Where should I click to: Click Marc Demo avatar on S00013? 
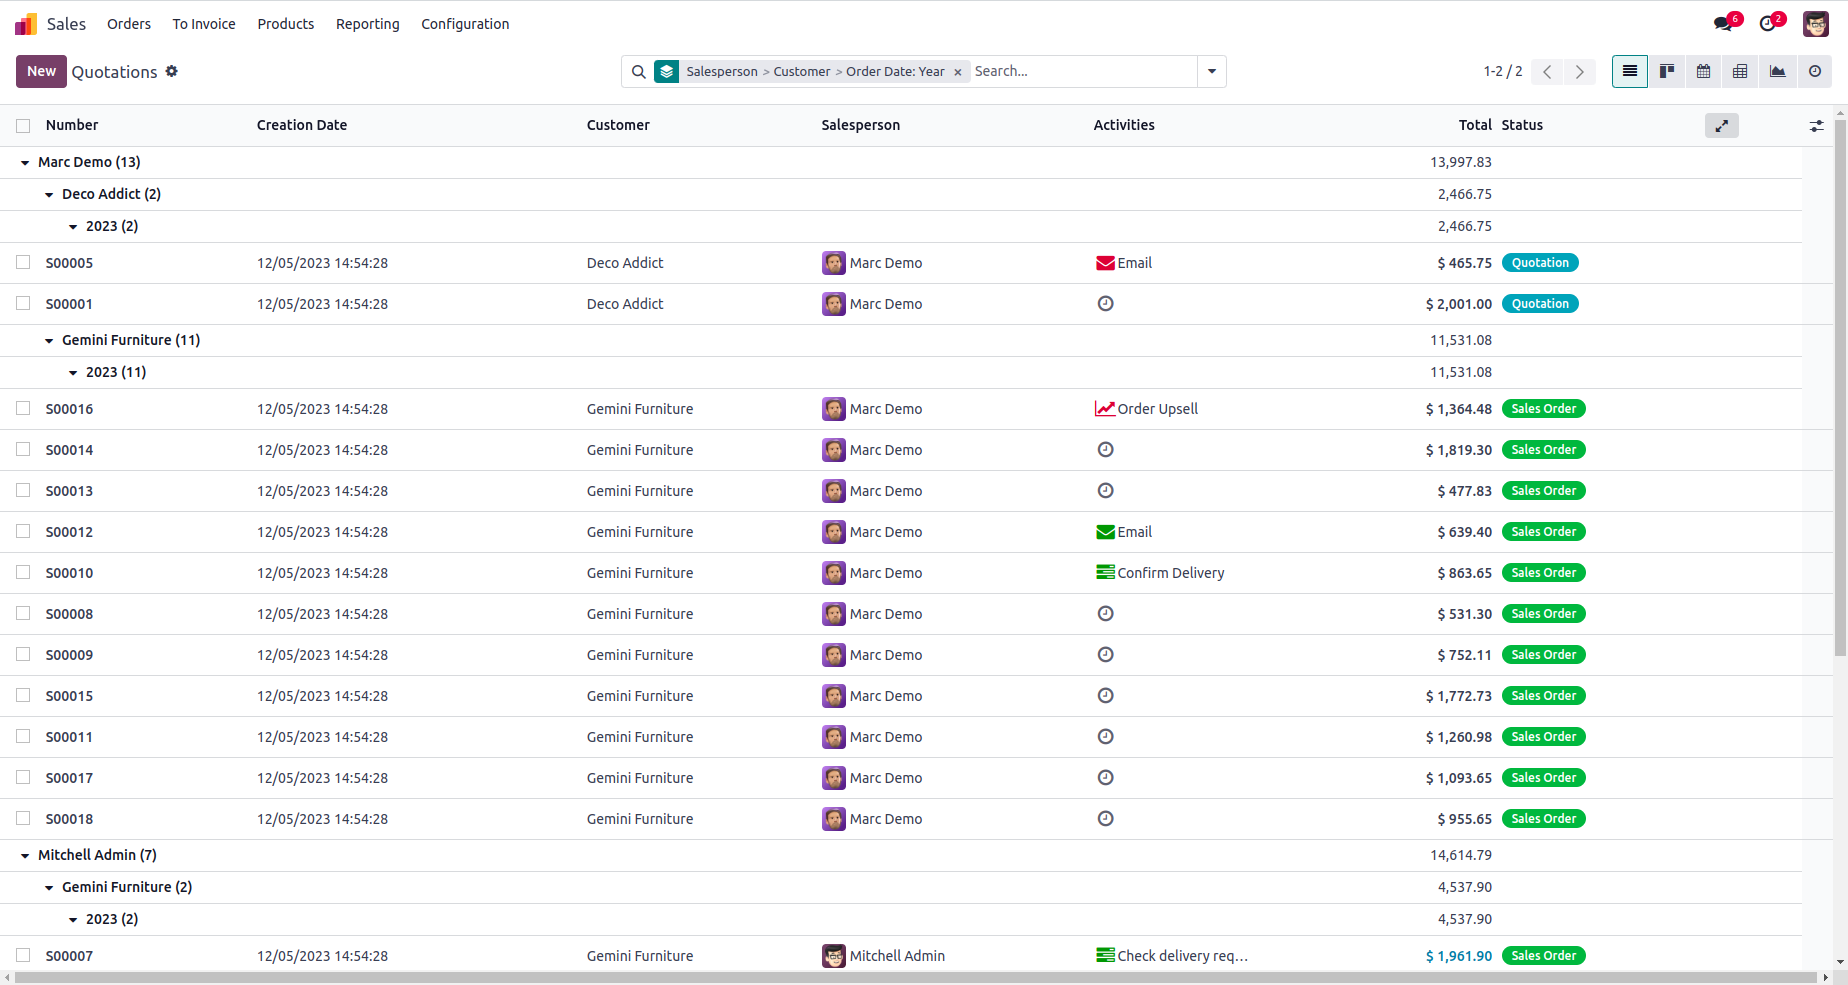click(834, 491)
